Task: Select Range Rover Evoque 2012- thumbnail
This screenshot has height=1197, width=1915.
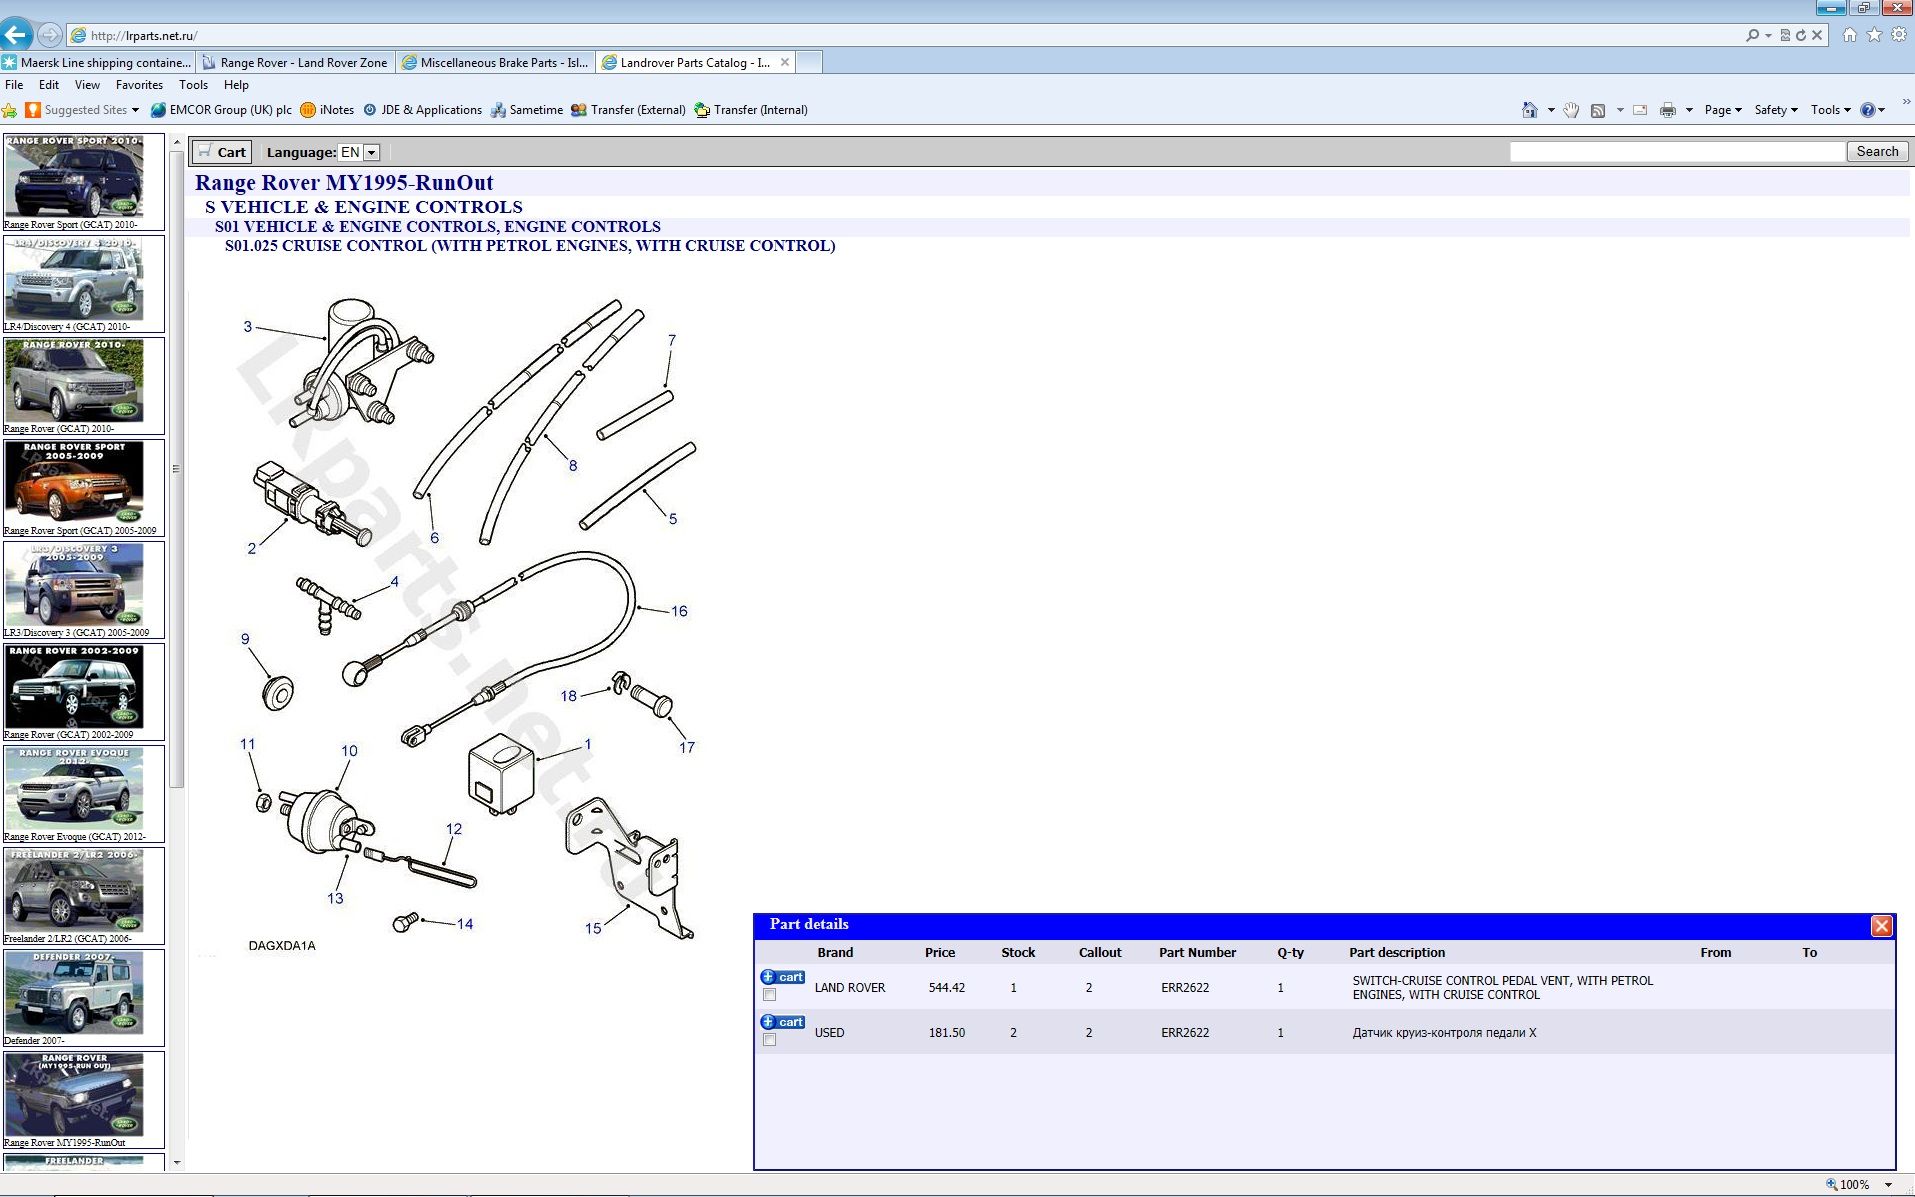Action: [83, 794]
